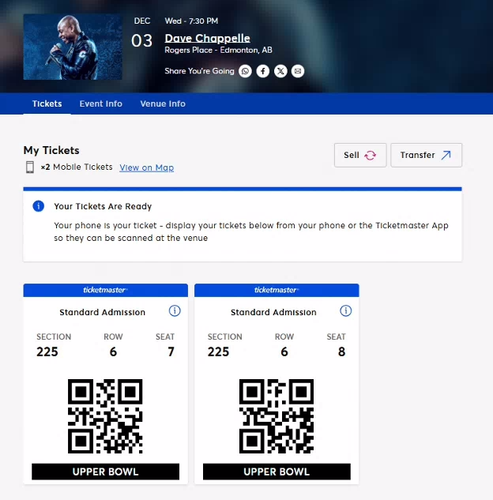Screen dimensions: 493x500
Task: Click the Wed - 7:30 PM time text
Action: click(191, 21)
